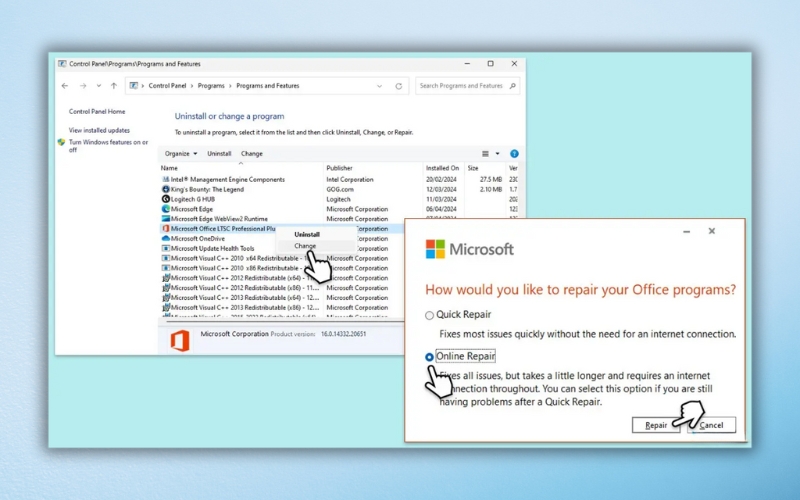The height and width of the screenshot is (500, 800).
Task: Open the Organize dropdown menu
Action: [181, 154]
